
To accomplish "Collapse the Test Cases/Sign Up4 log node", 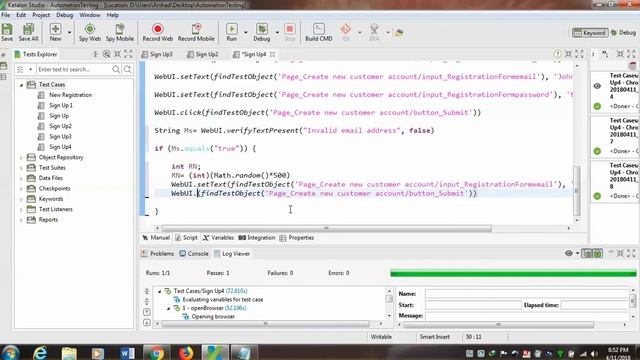I will tap(160, 291).
